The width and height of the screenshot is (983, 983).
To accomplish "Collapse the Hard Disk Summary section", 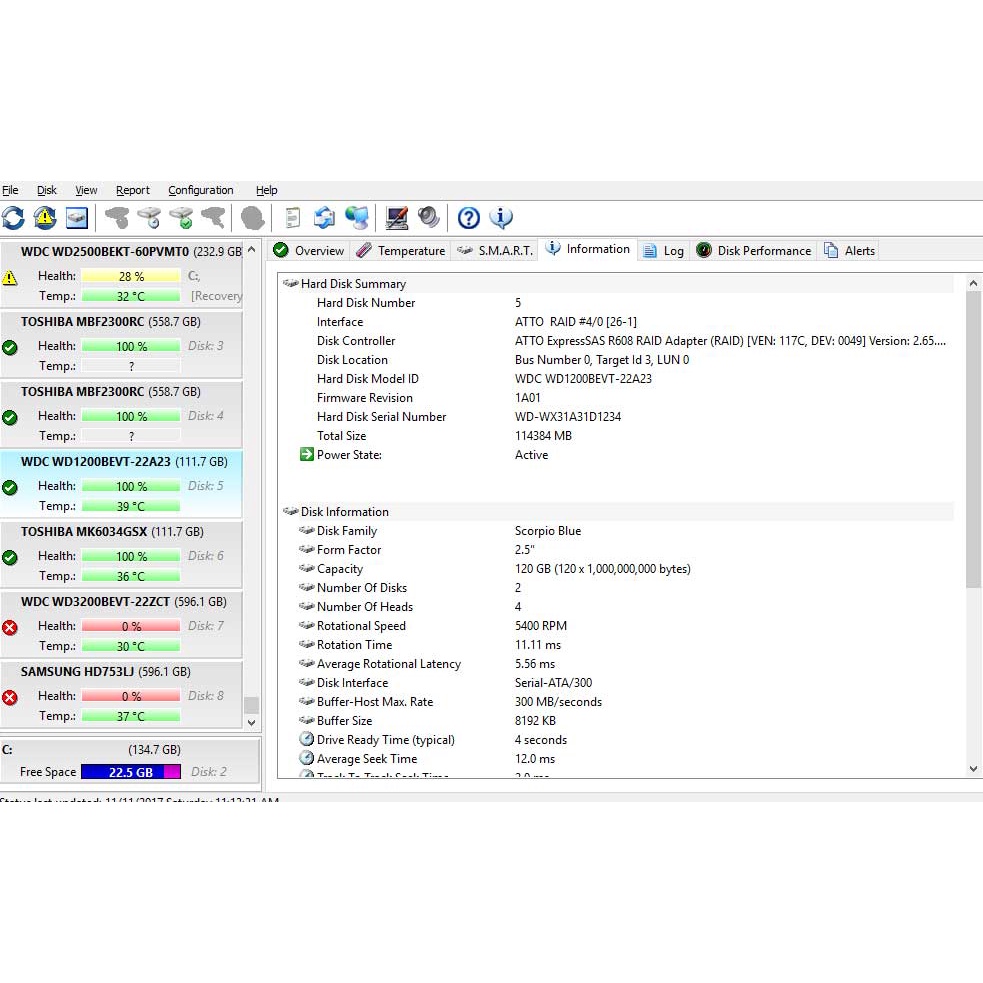I will (290, 284).
